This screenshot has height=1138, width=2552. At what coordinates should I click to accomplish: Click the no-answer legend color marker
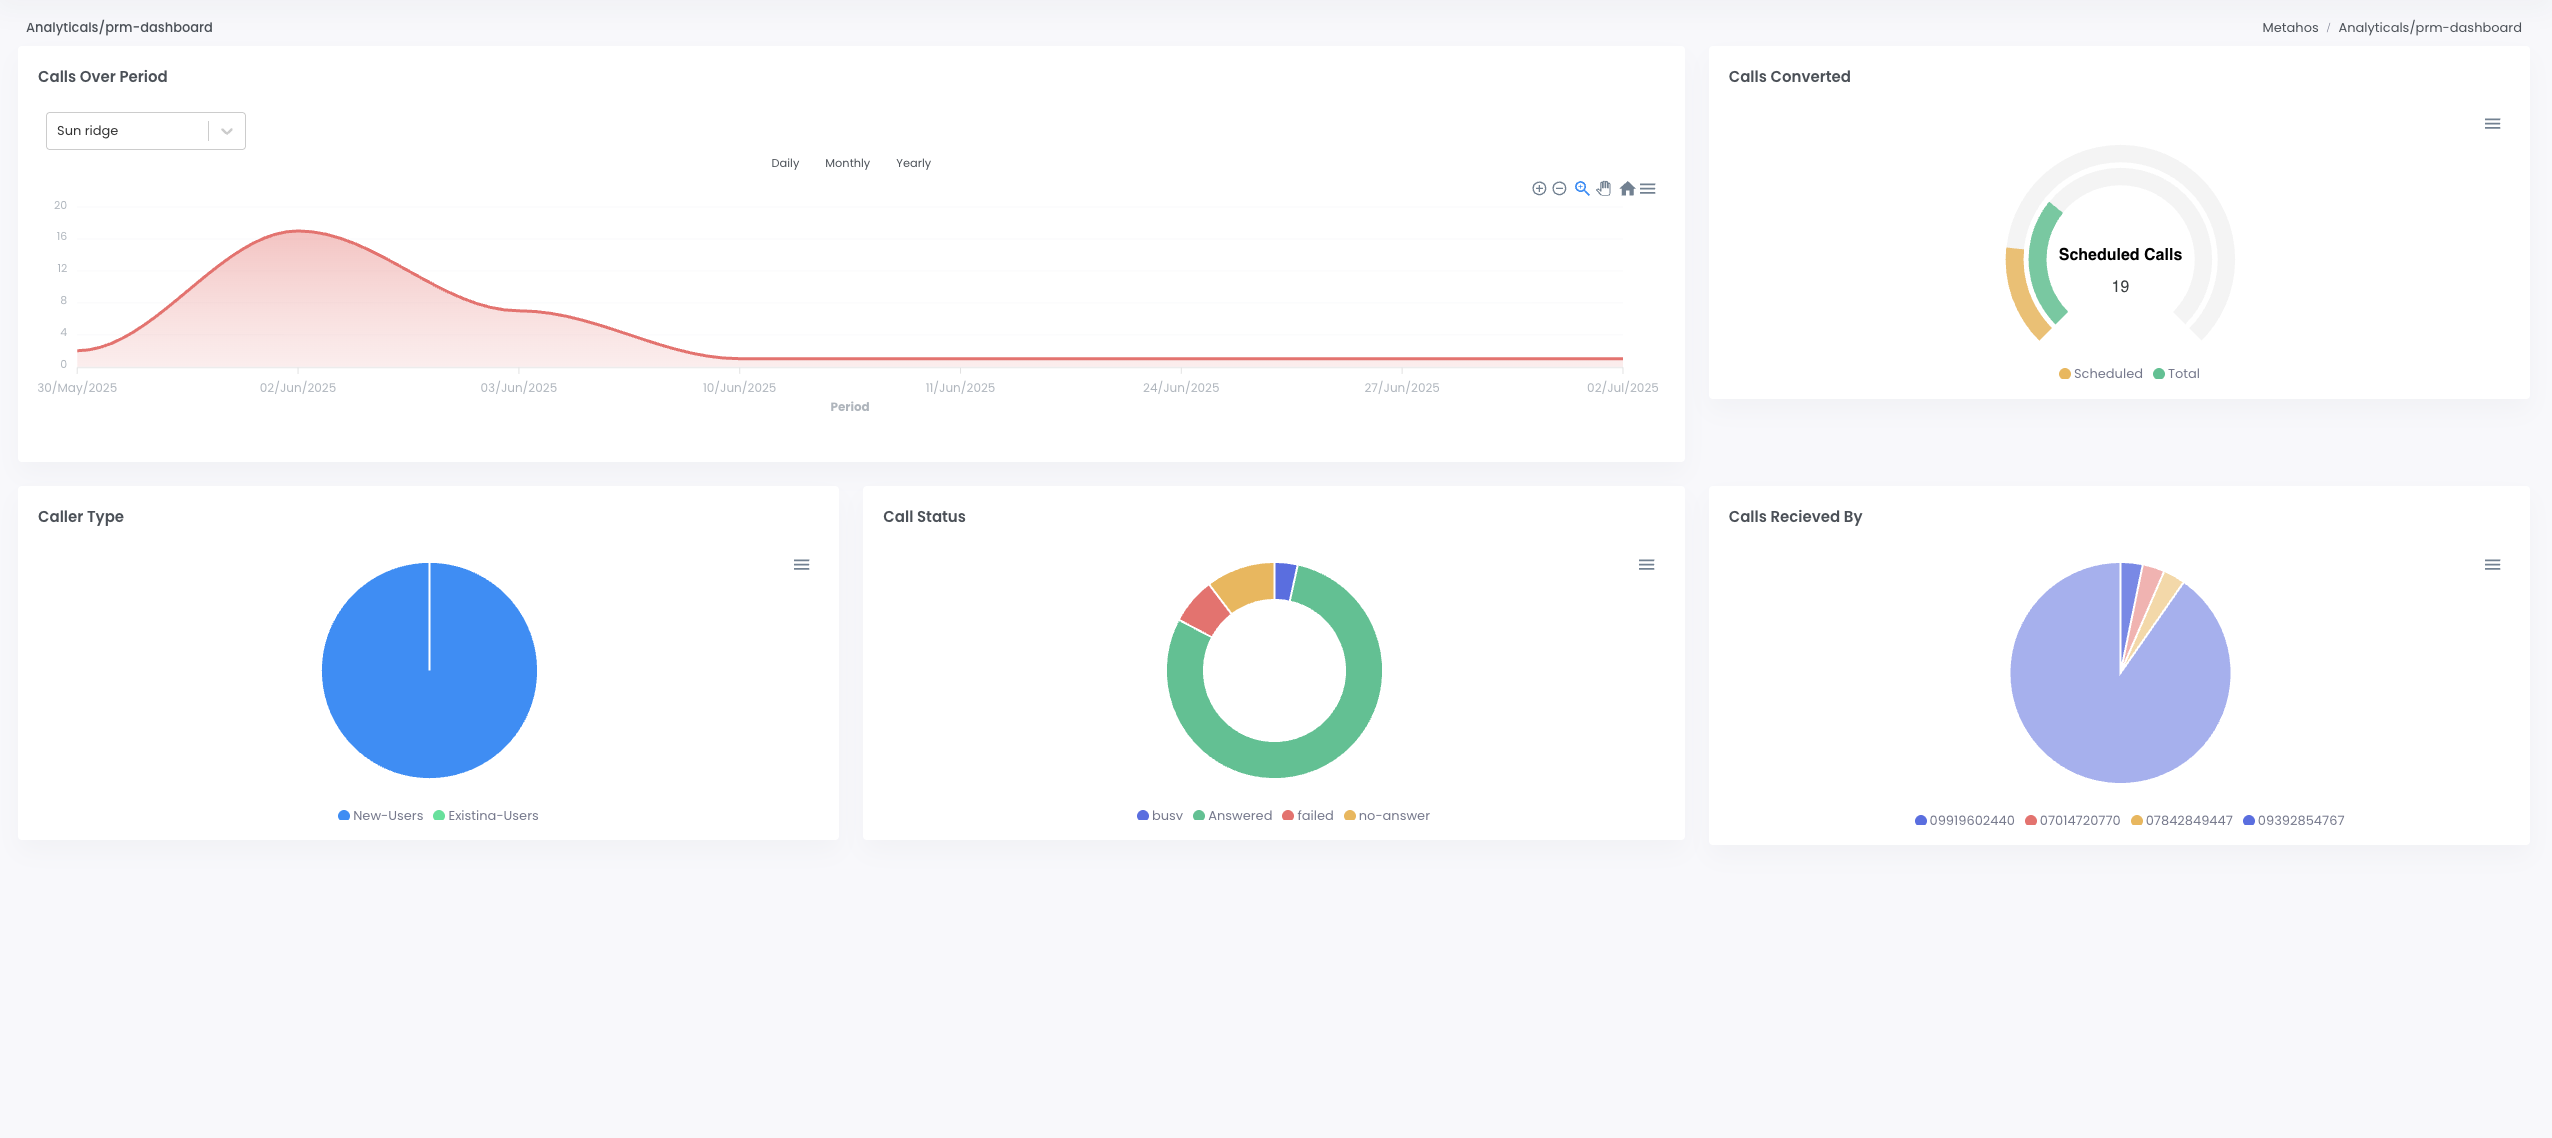(1350, 816)
